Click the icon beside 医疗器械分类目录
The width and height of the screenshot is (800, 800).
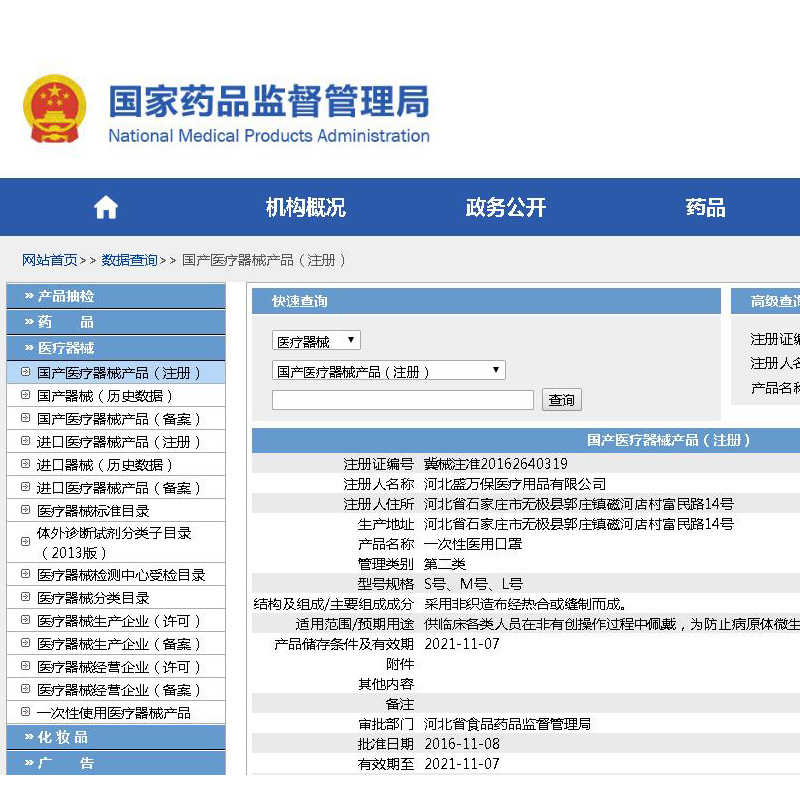[x=25, y=597]
